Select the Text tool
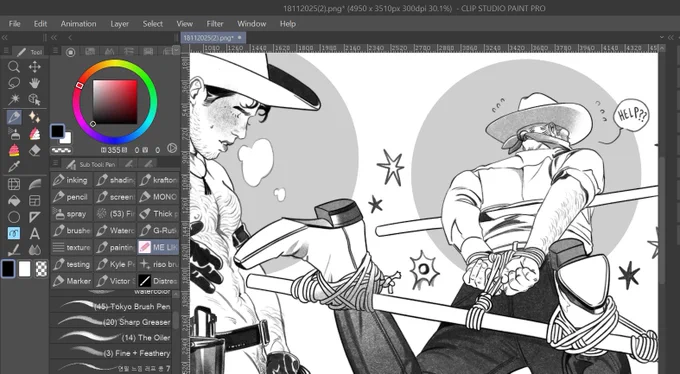The width and height of the screenshot is (680, 374). coord(34,233)
